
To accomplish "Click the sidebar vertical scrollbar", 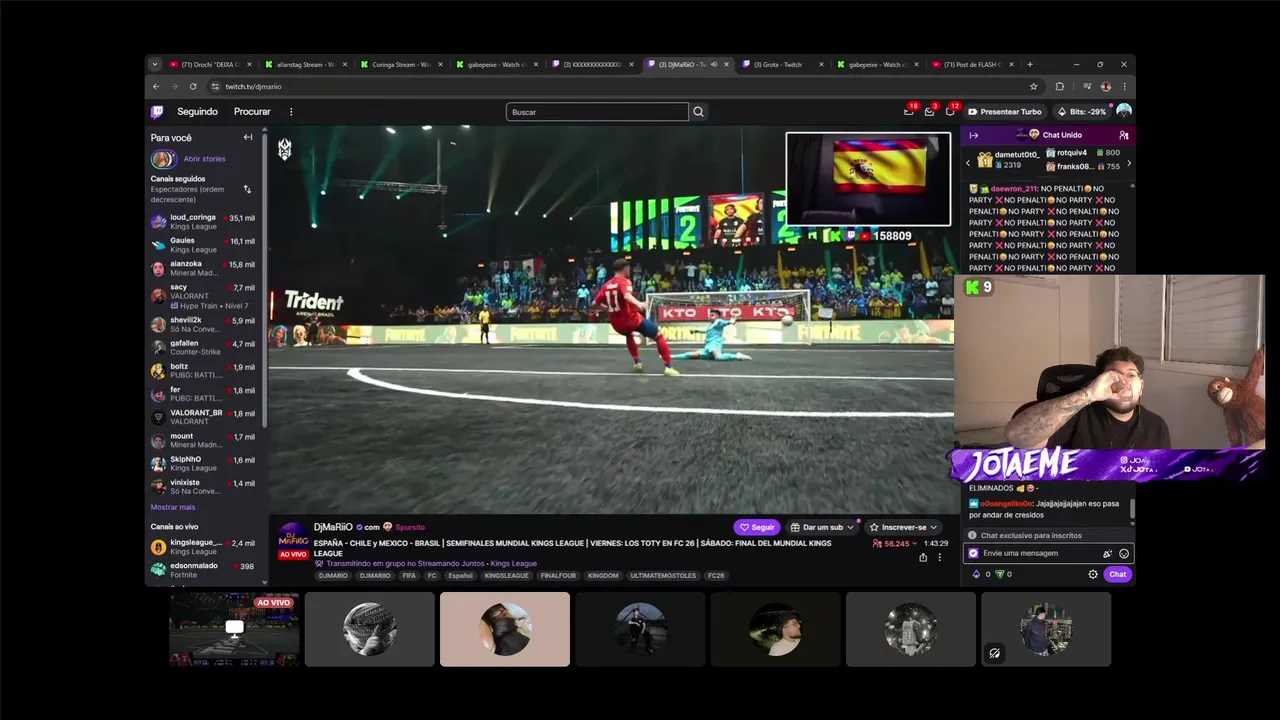I will [x=265, y=280].
